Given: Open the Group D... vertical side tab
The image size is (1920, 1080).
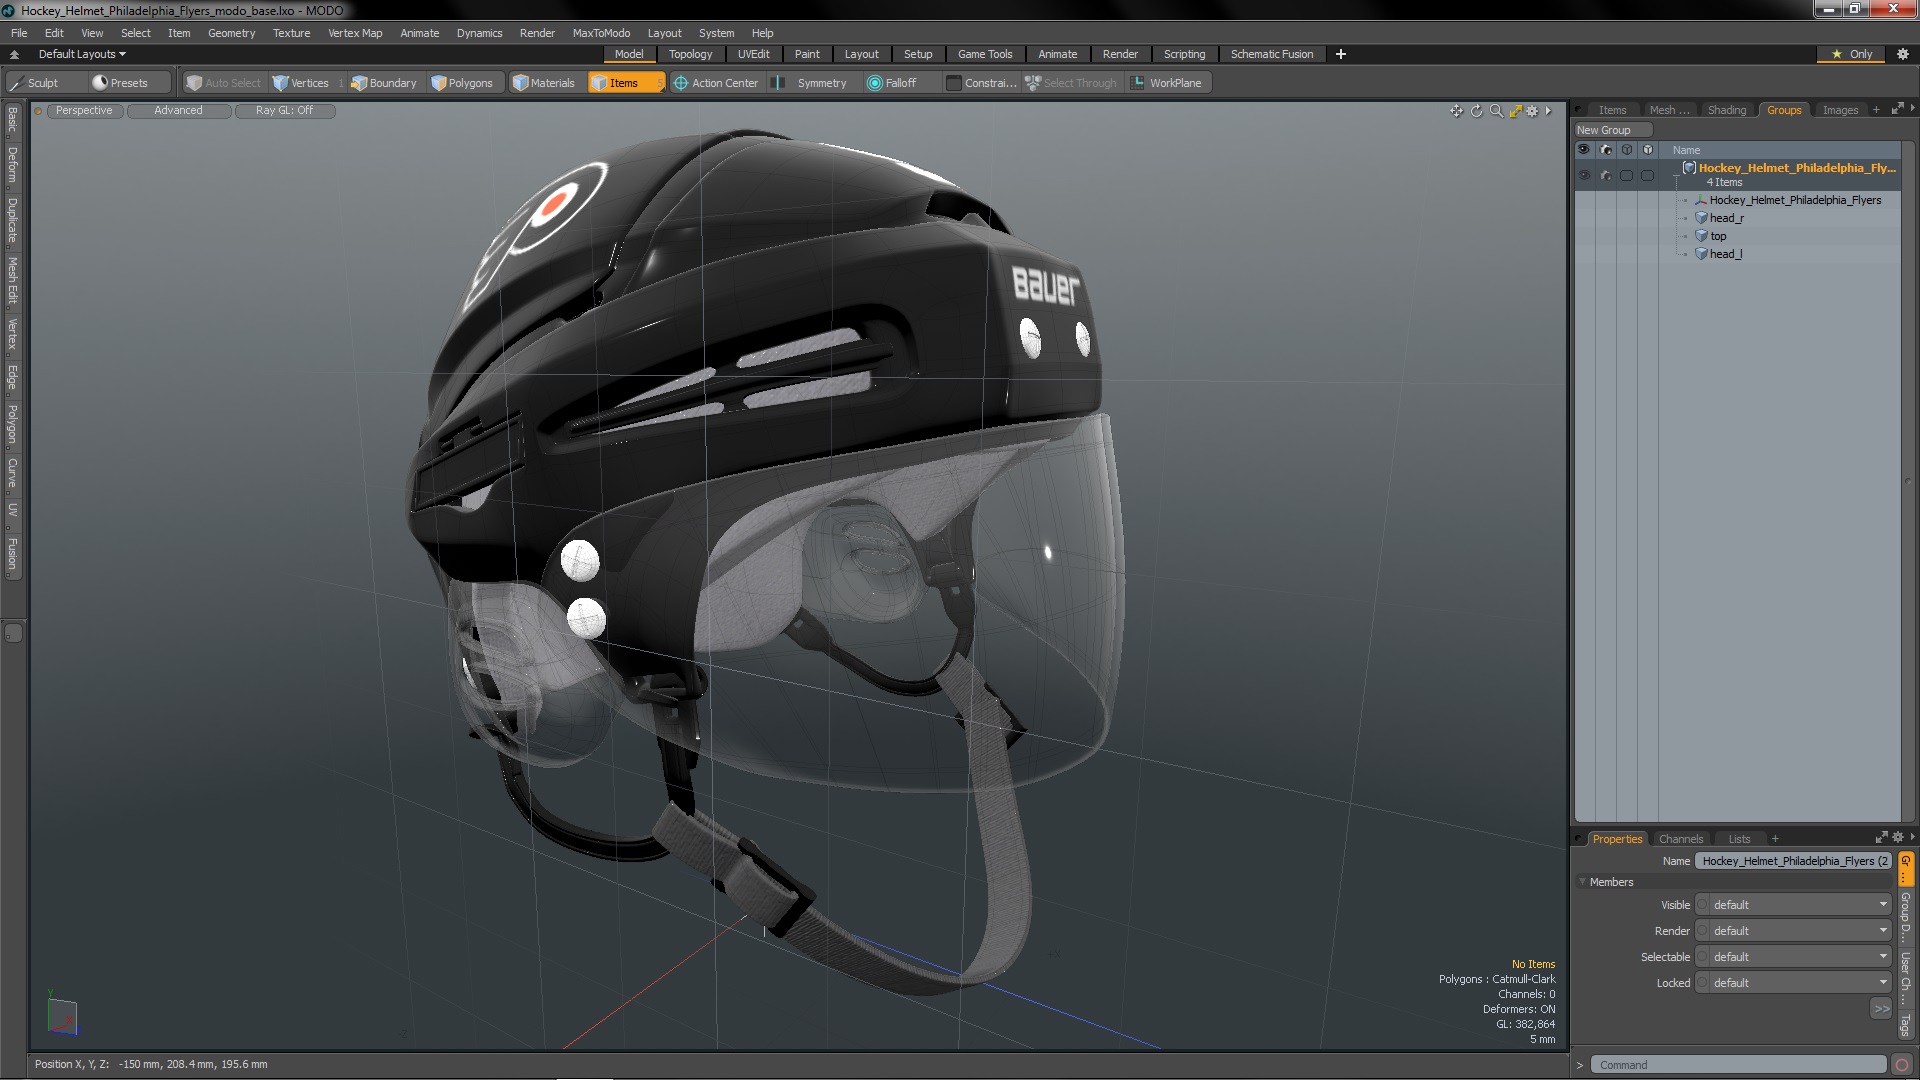Looking at the screenshot, I should pos(1906,918).
